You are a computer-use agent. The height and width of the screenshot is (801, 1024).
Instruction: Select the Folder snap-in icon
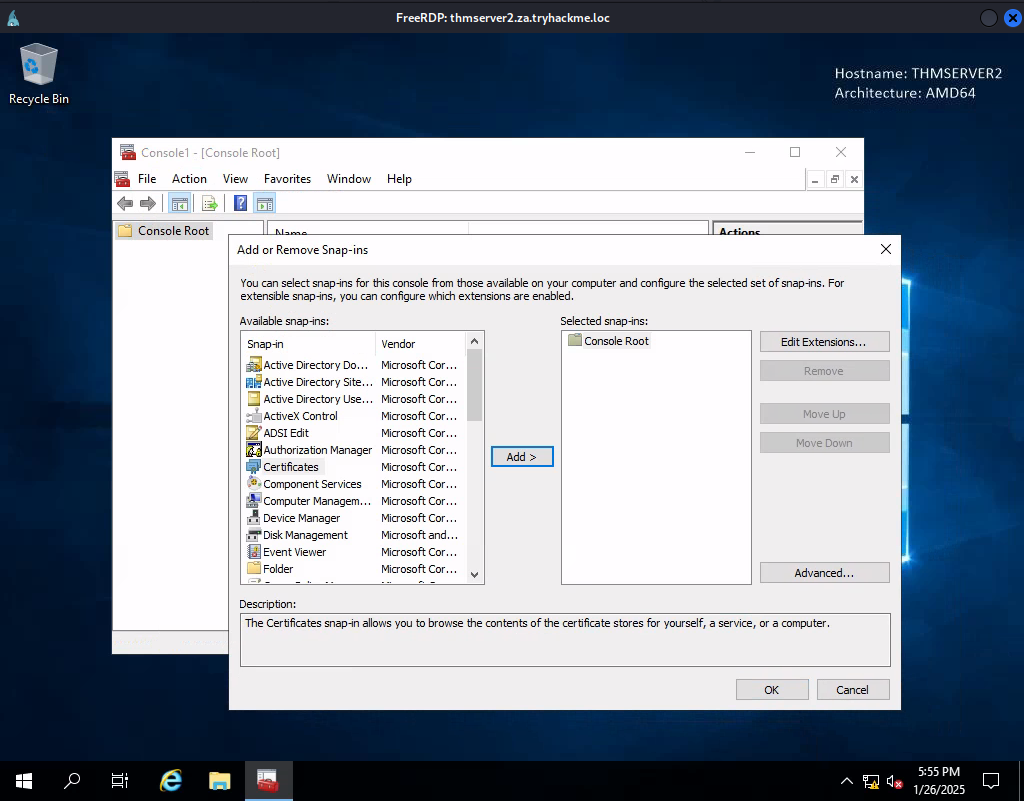pos(253,569)
